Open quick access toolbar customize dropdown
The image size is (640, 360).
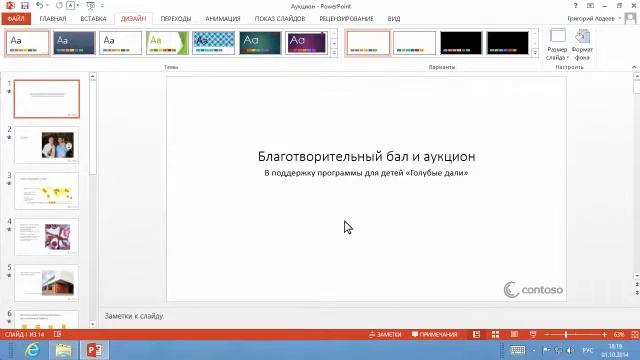(x=102, y=6)
